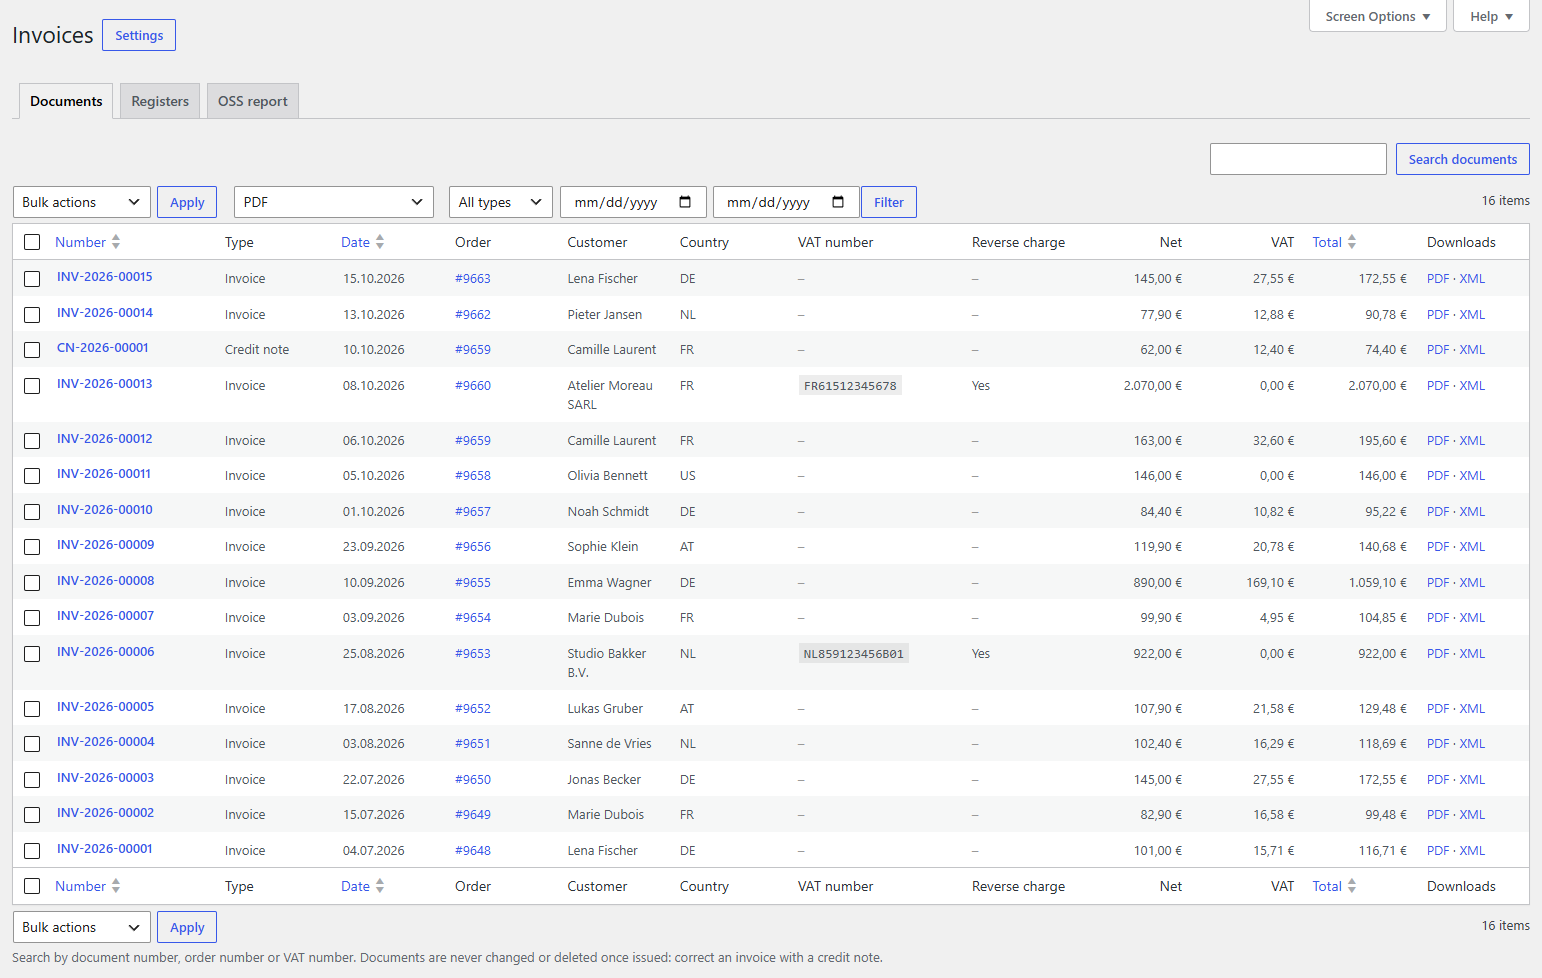Open calendar picker in the first date field
Screen dimensions: 1542x978
[685, 202]
